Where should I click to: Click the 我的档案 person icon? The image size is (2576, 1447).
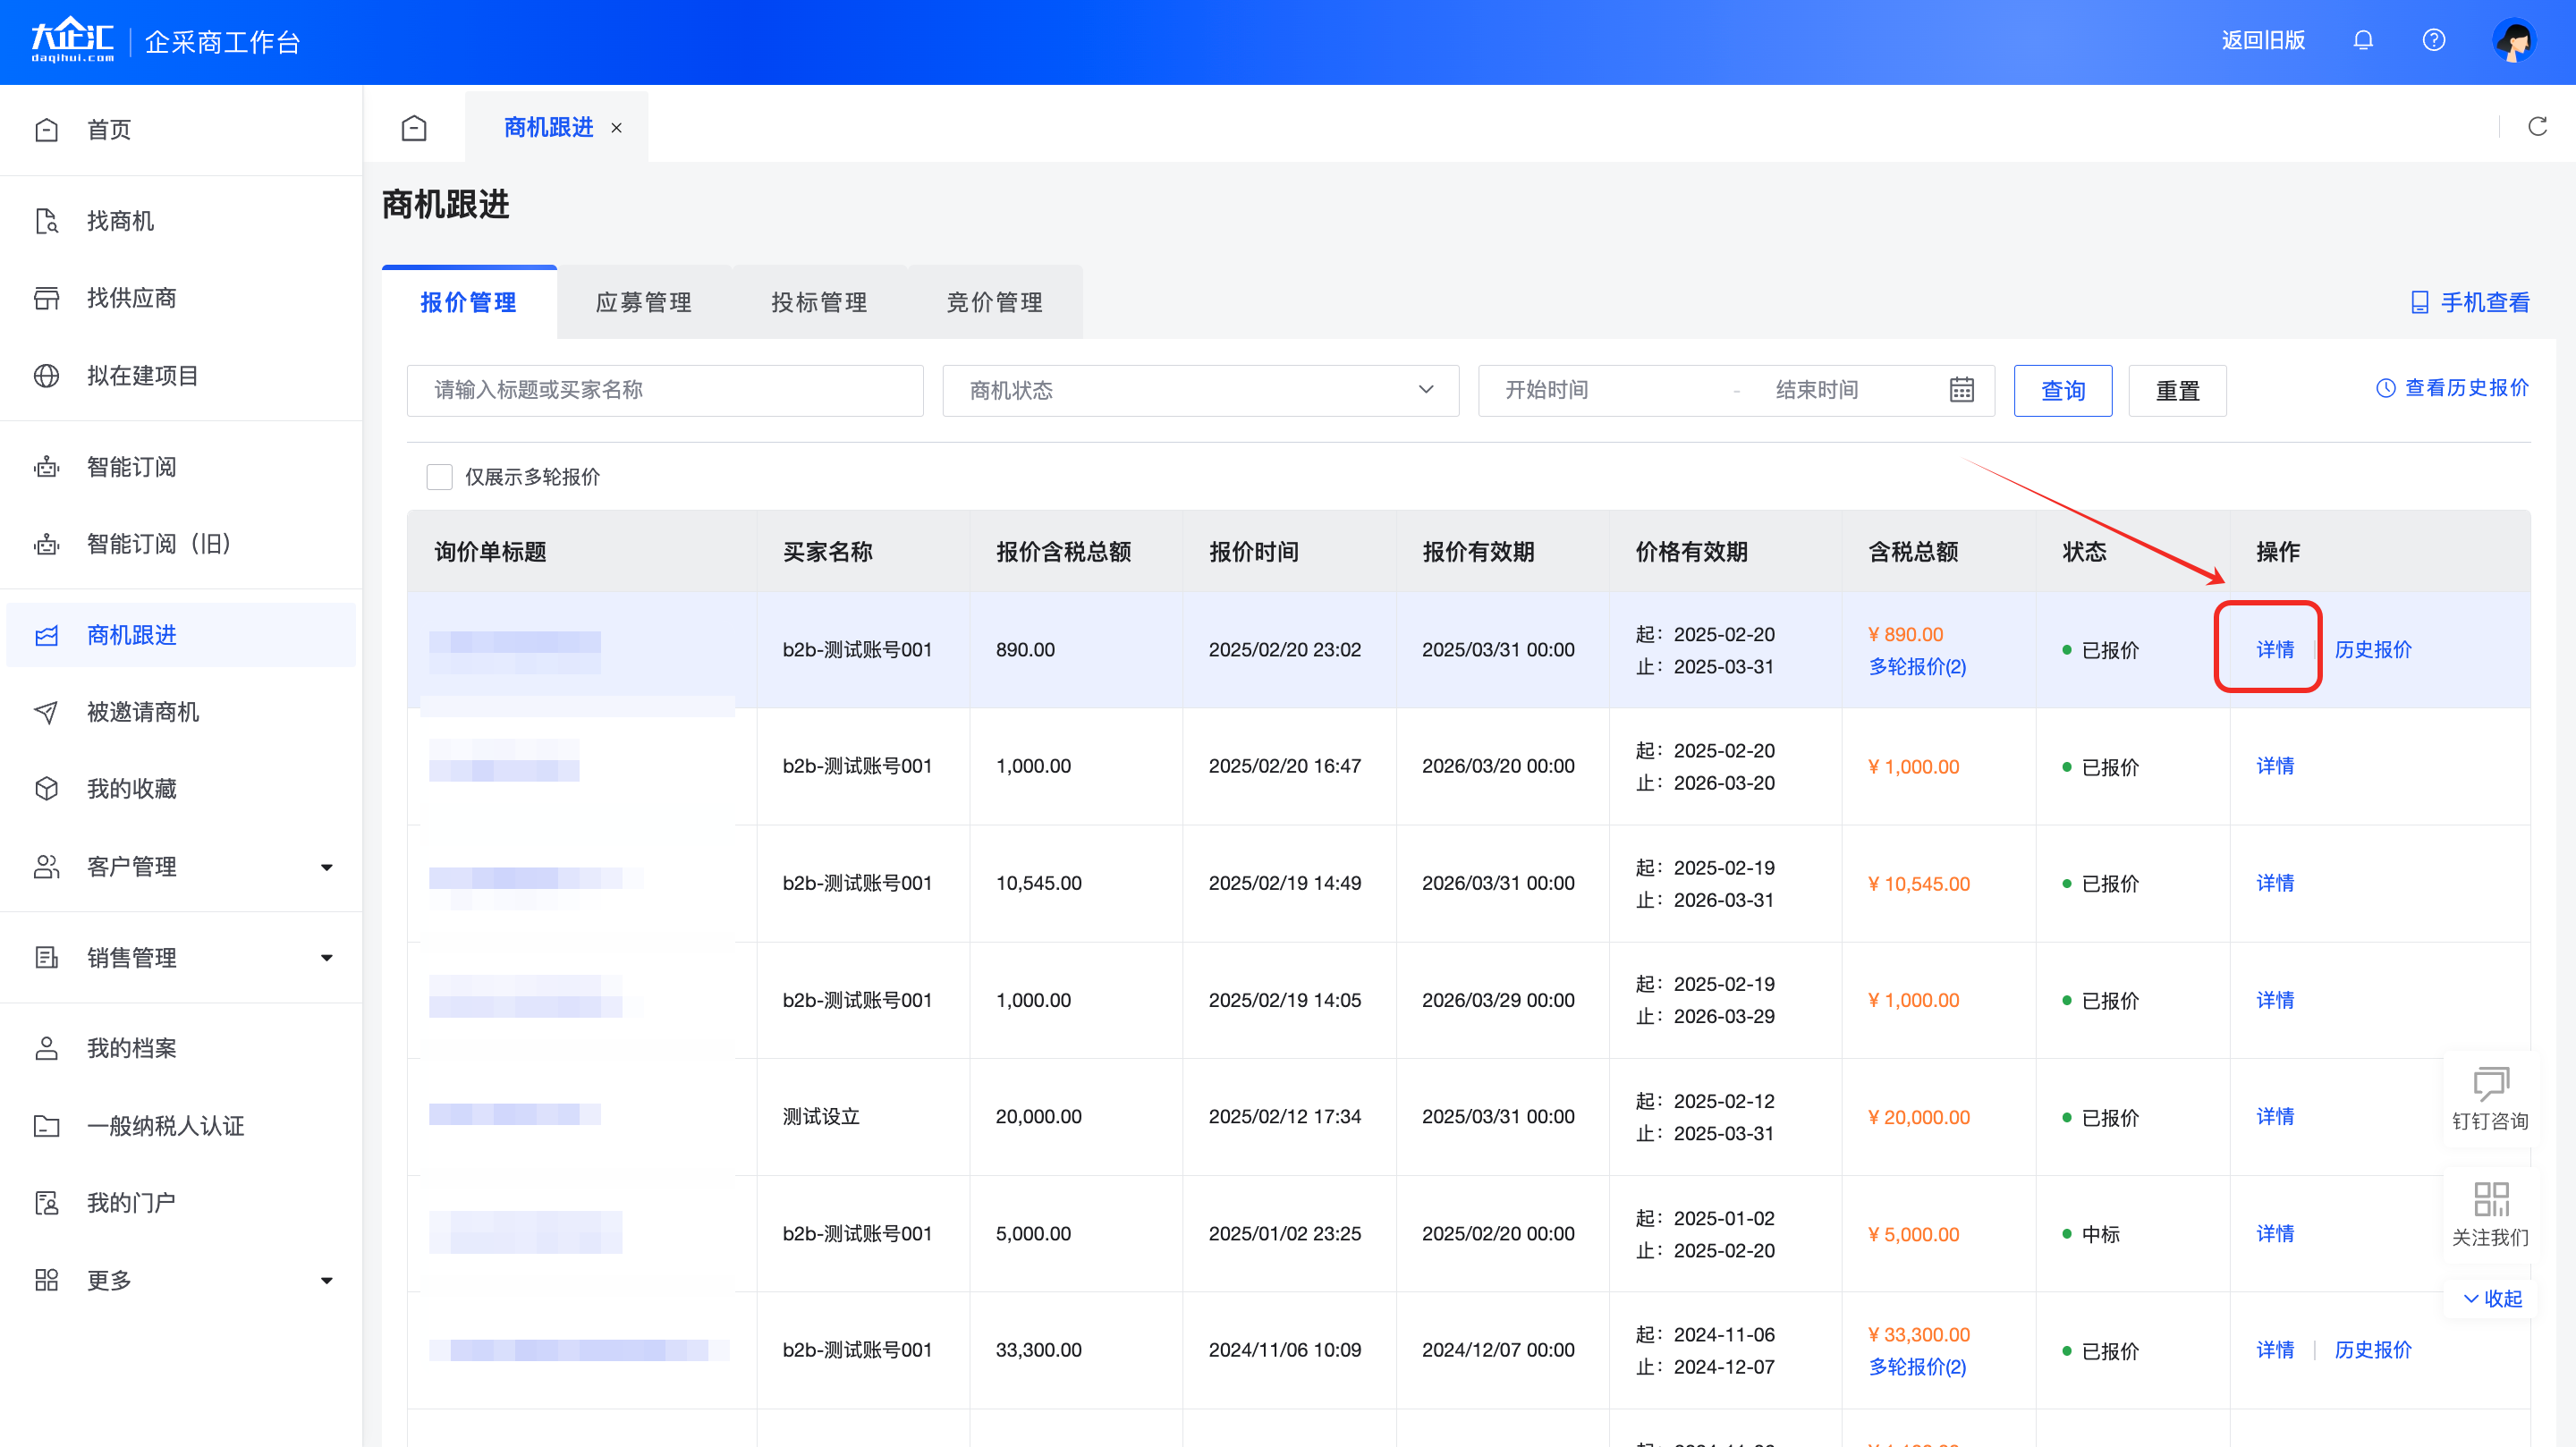tap(46, 1048)
